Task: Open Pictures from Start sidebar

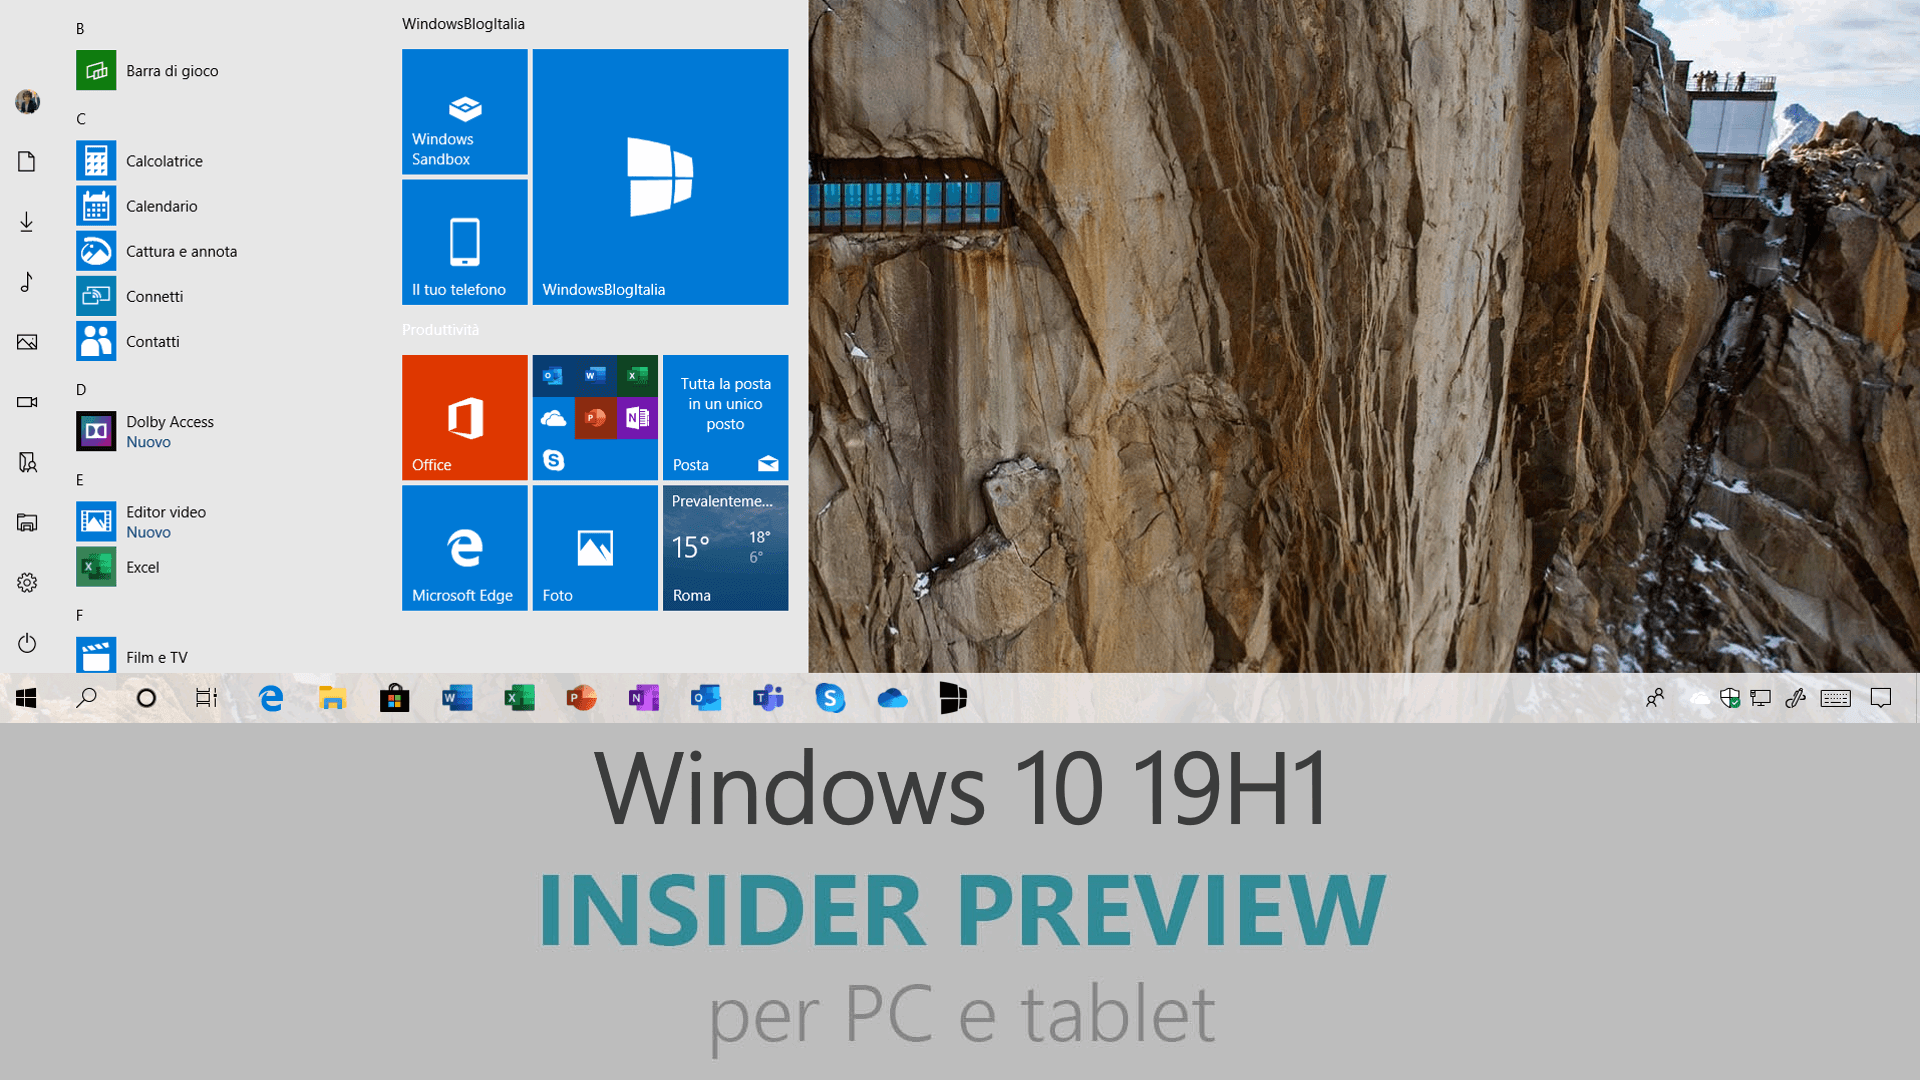Action: tap(27, 342)
